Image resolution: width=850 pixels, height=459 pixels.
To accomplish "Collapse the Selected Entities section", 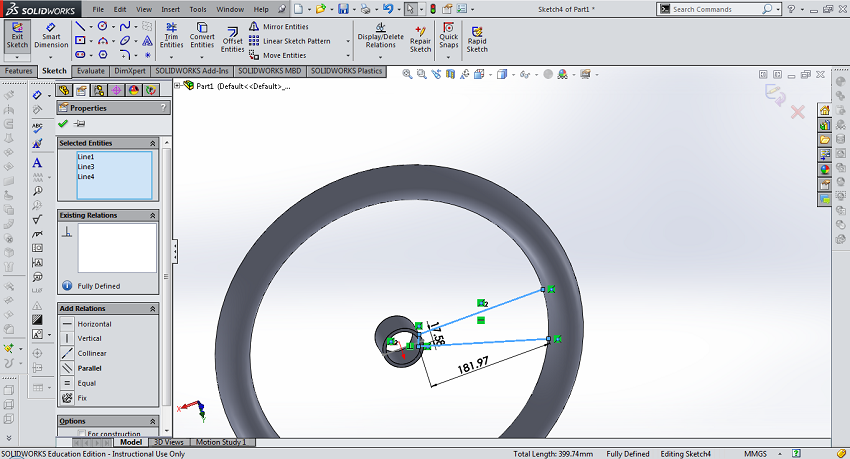I will pyautogui.click(x=153, y=143).
